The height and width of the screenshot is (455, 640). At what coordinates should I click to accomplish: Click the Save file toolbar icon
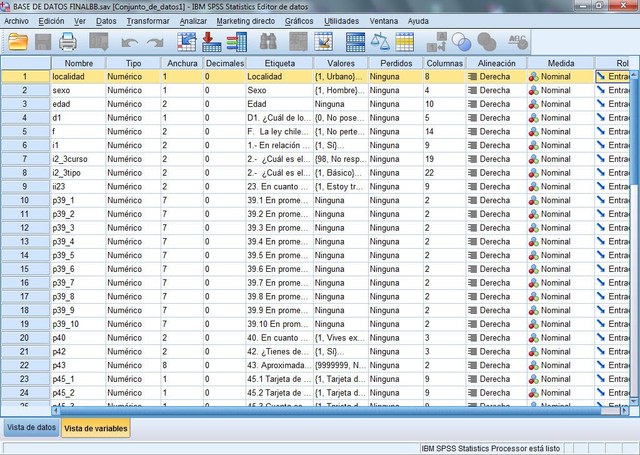pos(43,42)
